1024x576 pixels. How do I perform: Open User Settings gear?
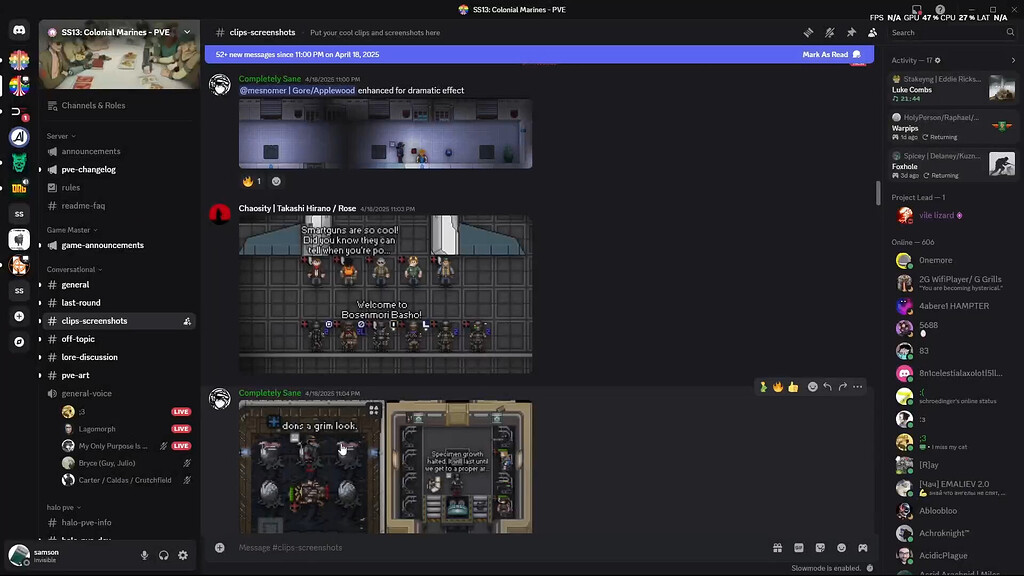[x=182, y=556]
